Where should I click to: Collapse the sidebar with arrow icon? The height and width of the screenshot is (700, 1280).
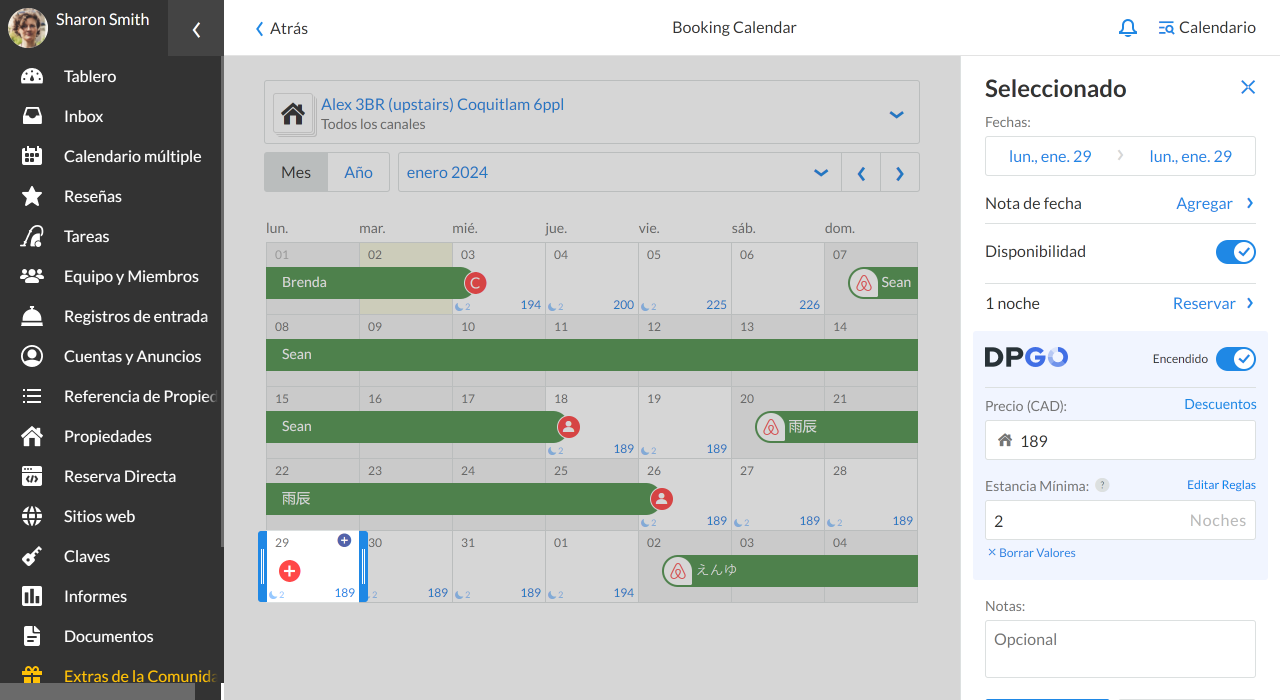(x=196, y=29)
